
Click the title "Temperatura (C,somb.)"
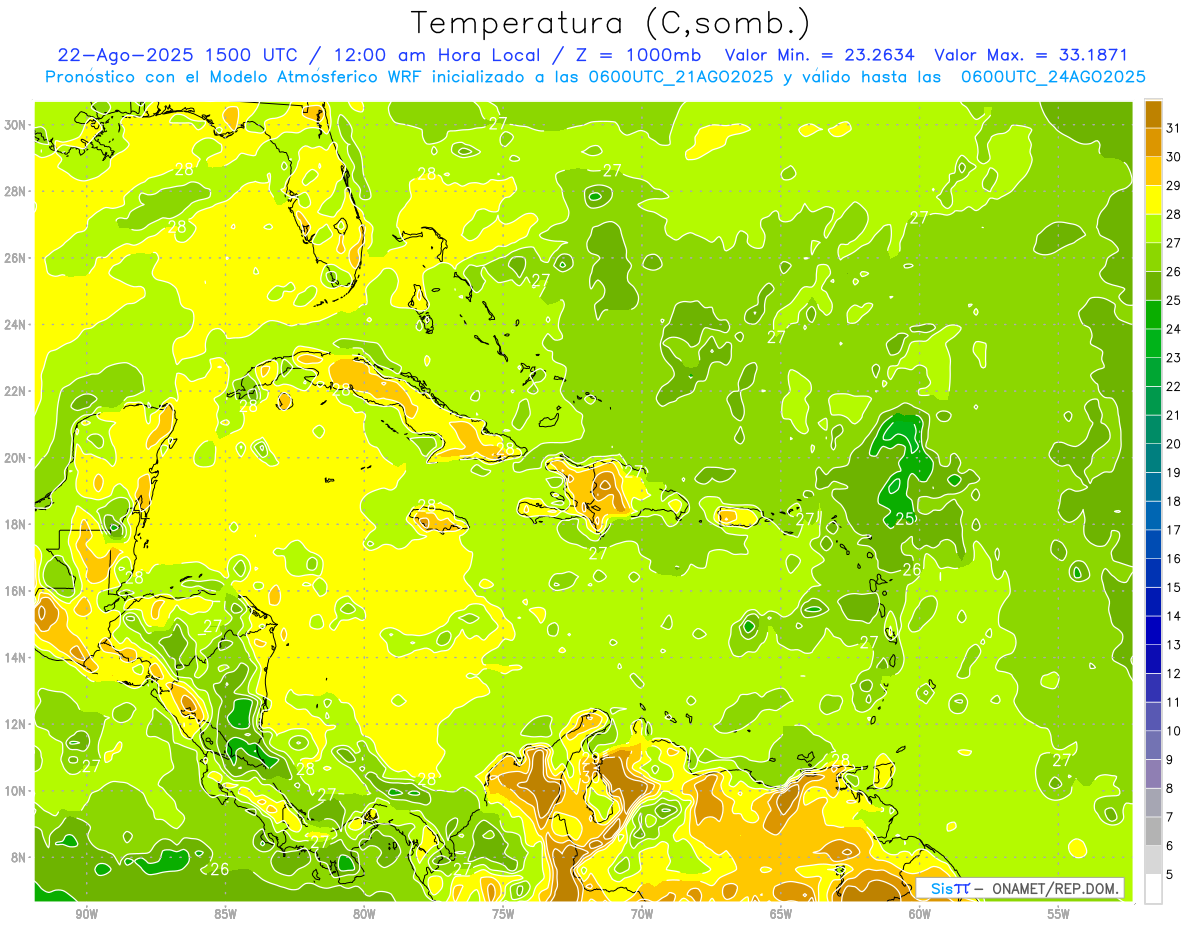tap(611, 23)
